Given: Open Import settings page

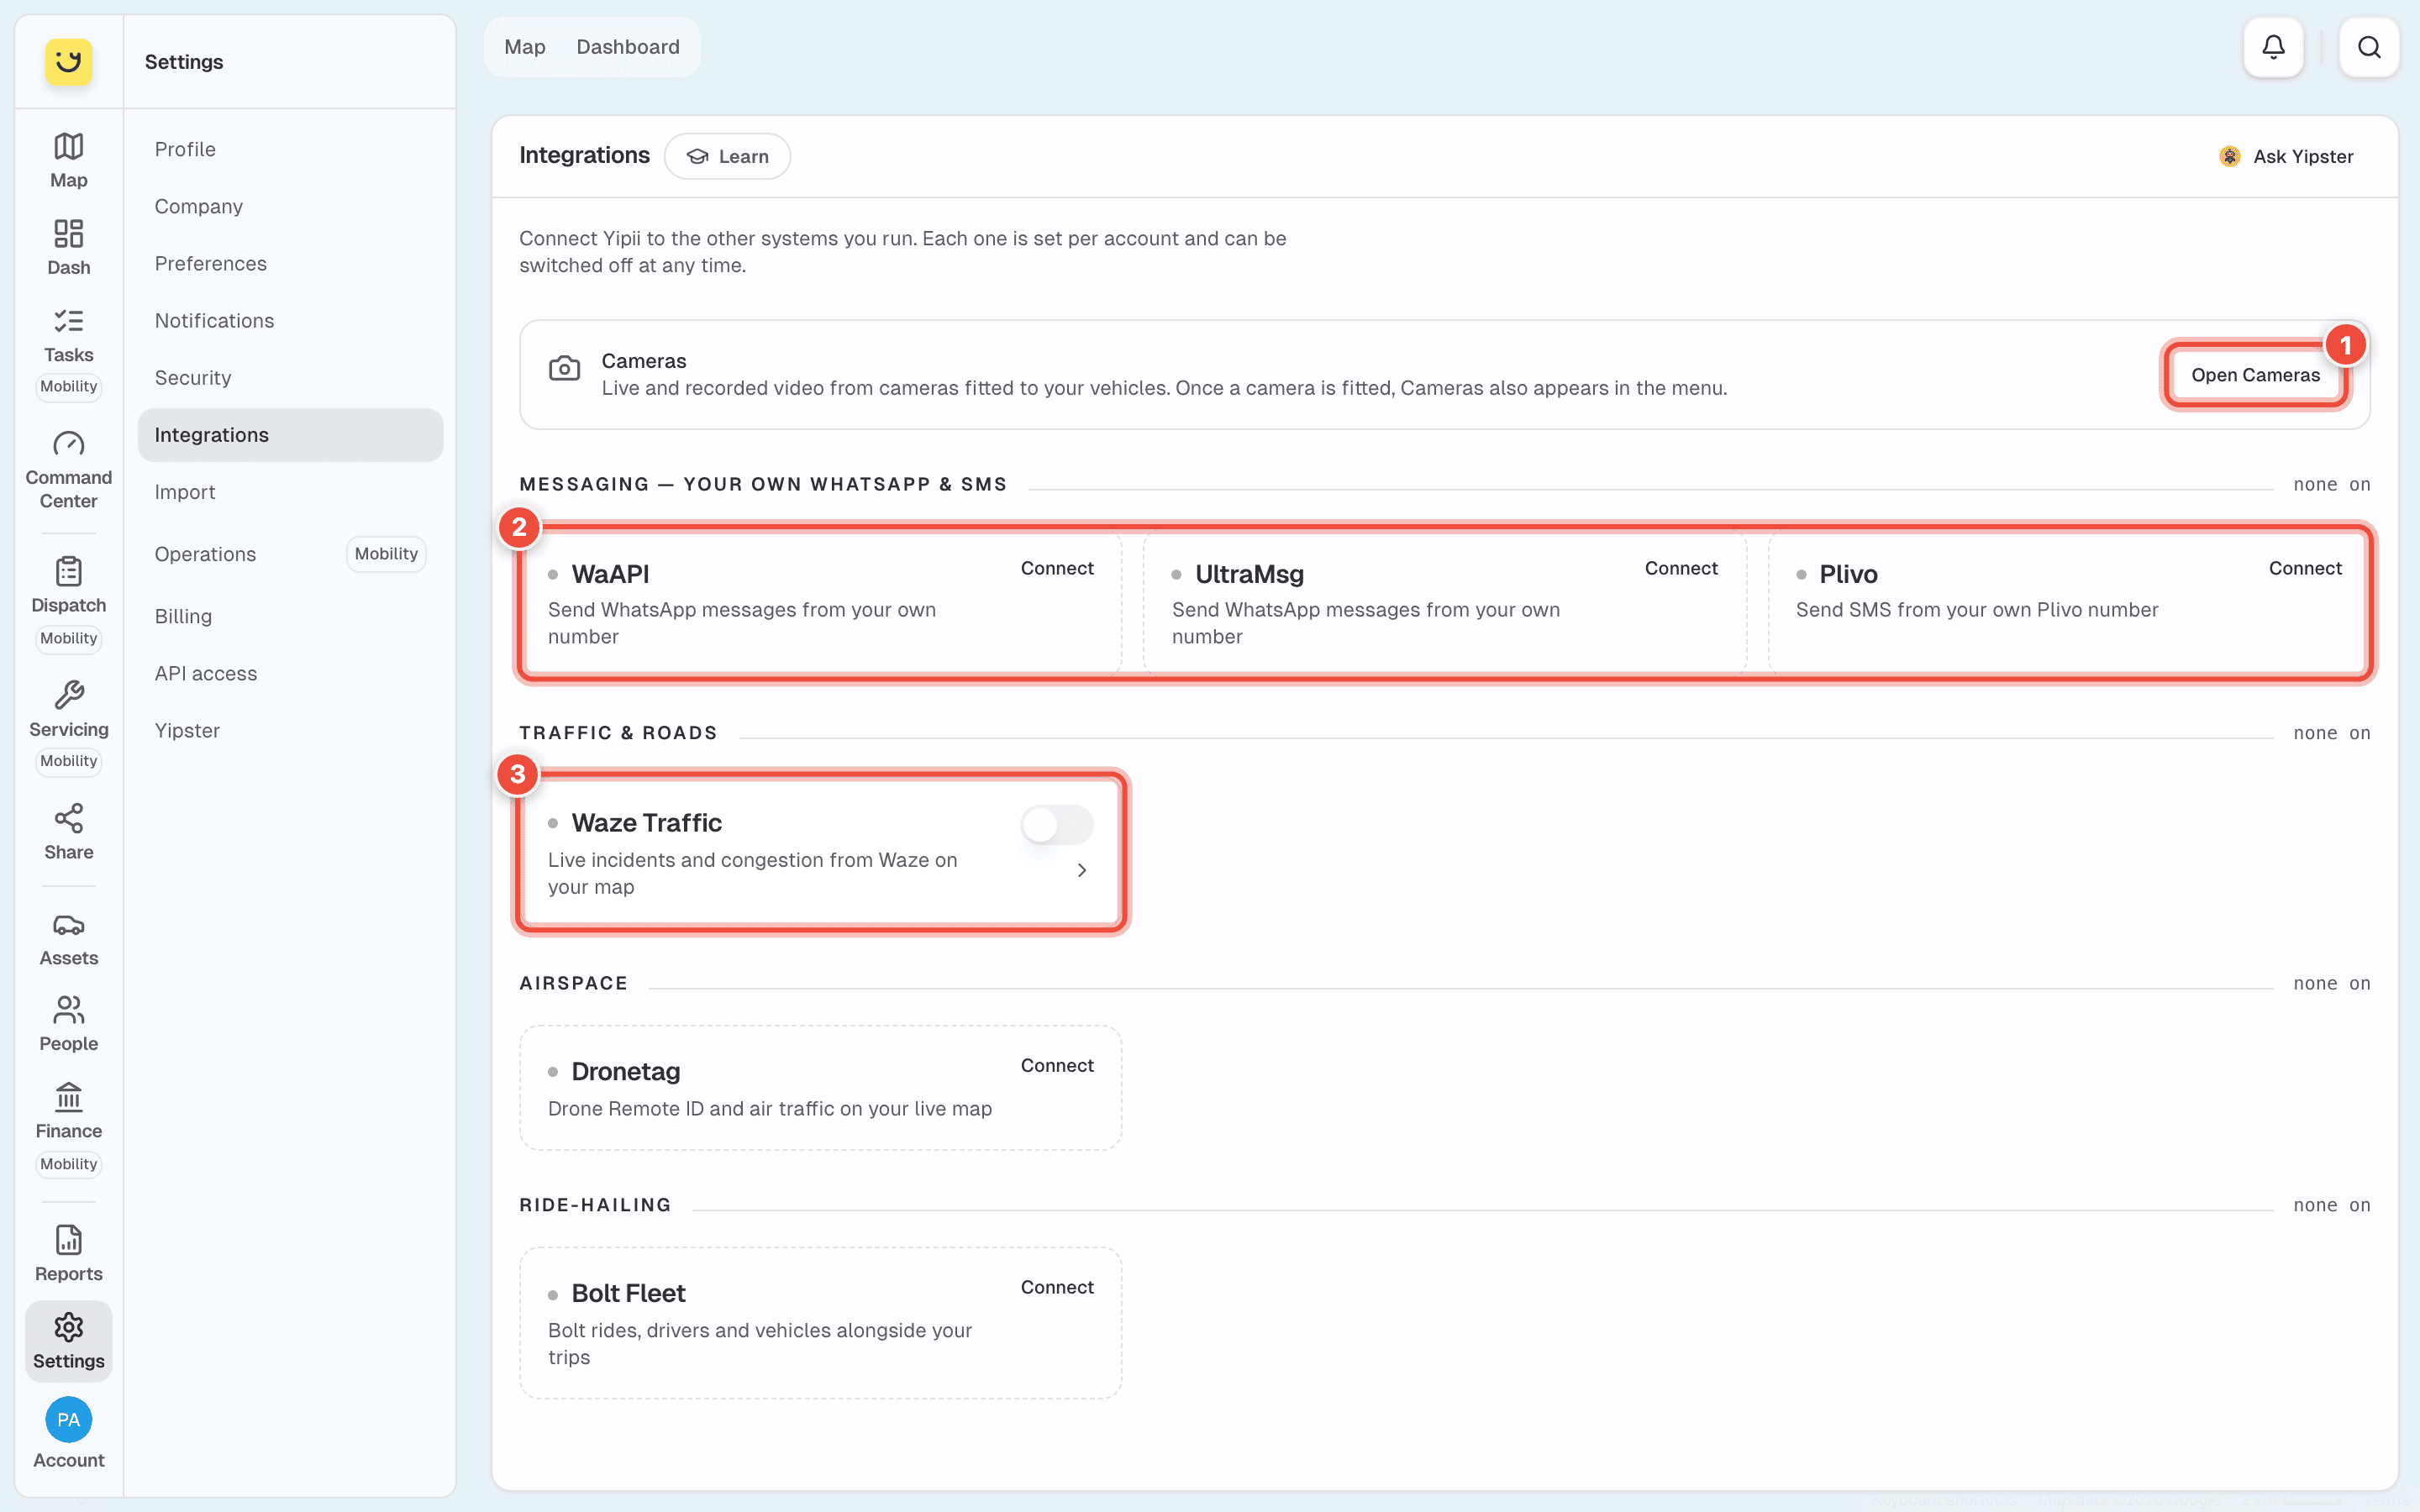Looking at the screenshot, I should pyautogui.click(x=290, y=492).
